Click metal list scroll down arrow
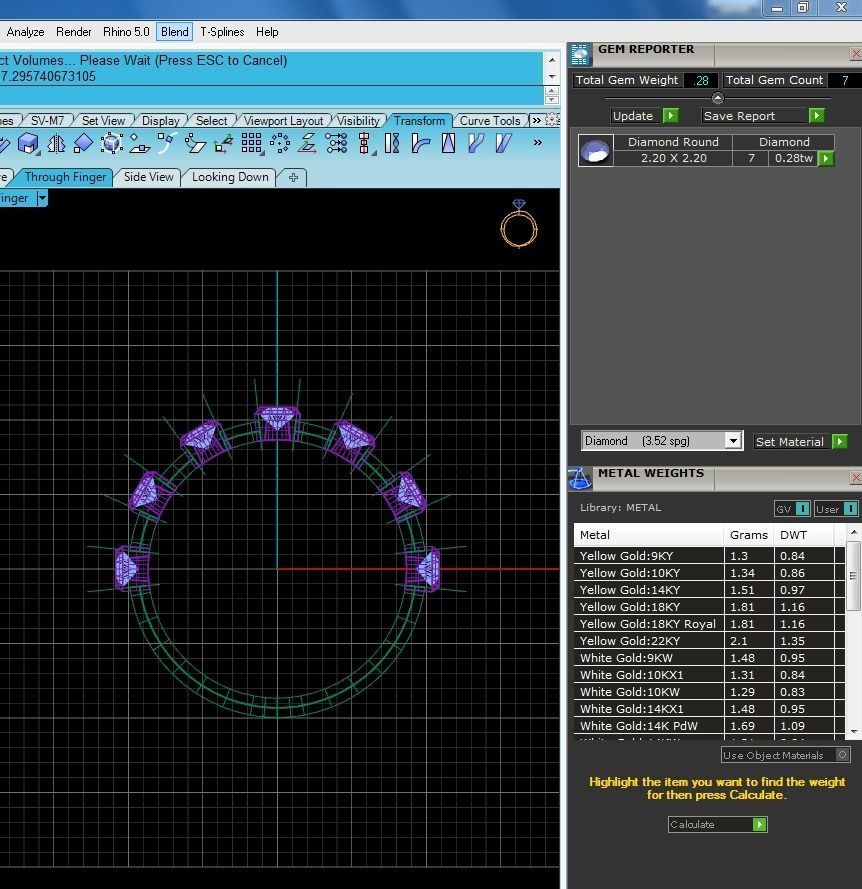The height and width of the screenshot is (889, 862). click(x=854, y=732)
